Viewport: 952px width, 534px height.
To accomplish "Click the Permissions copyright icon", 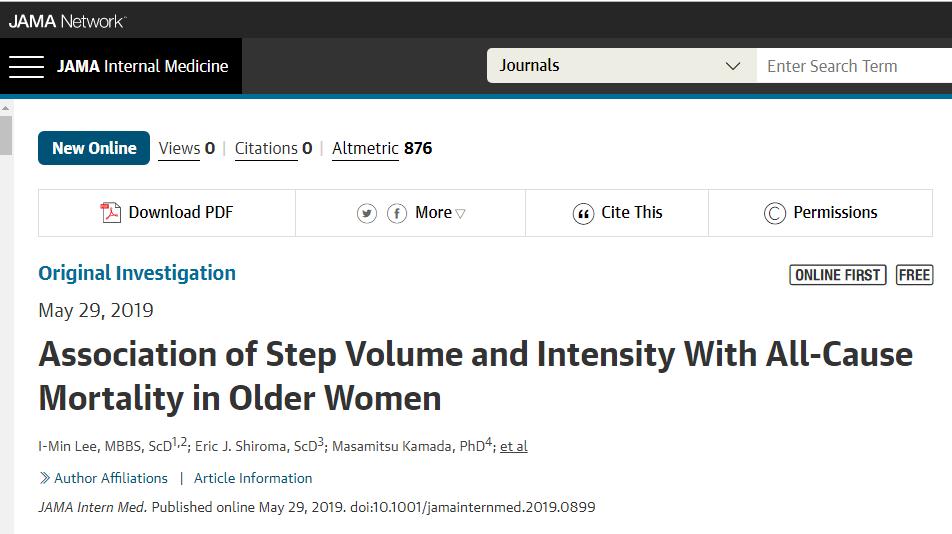I will (775, 214).
